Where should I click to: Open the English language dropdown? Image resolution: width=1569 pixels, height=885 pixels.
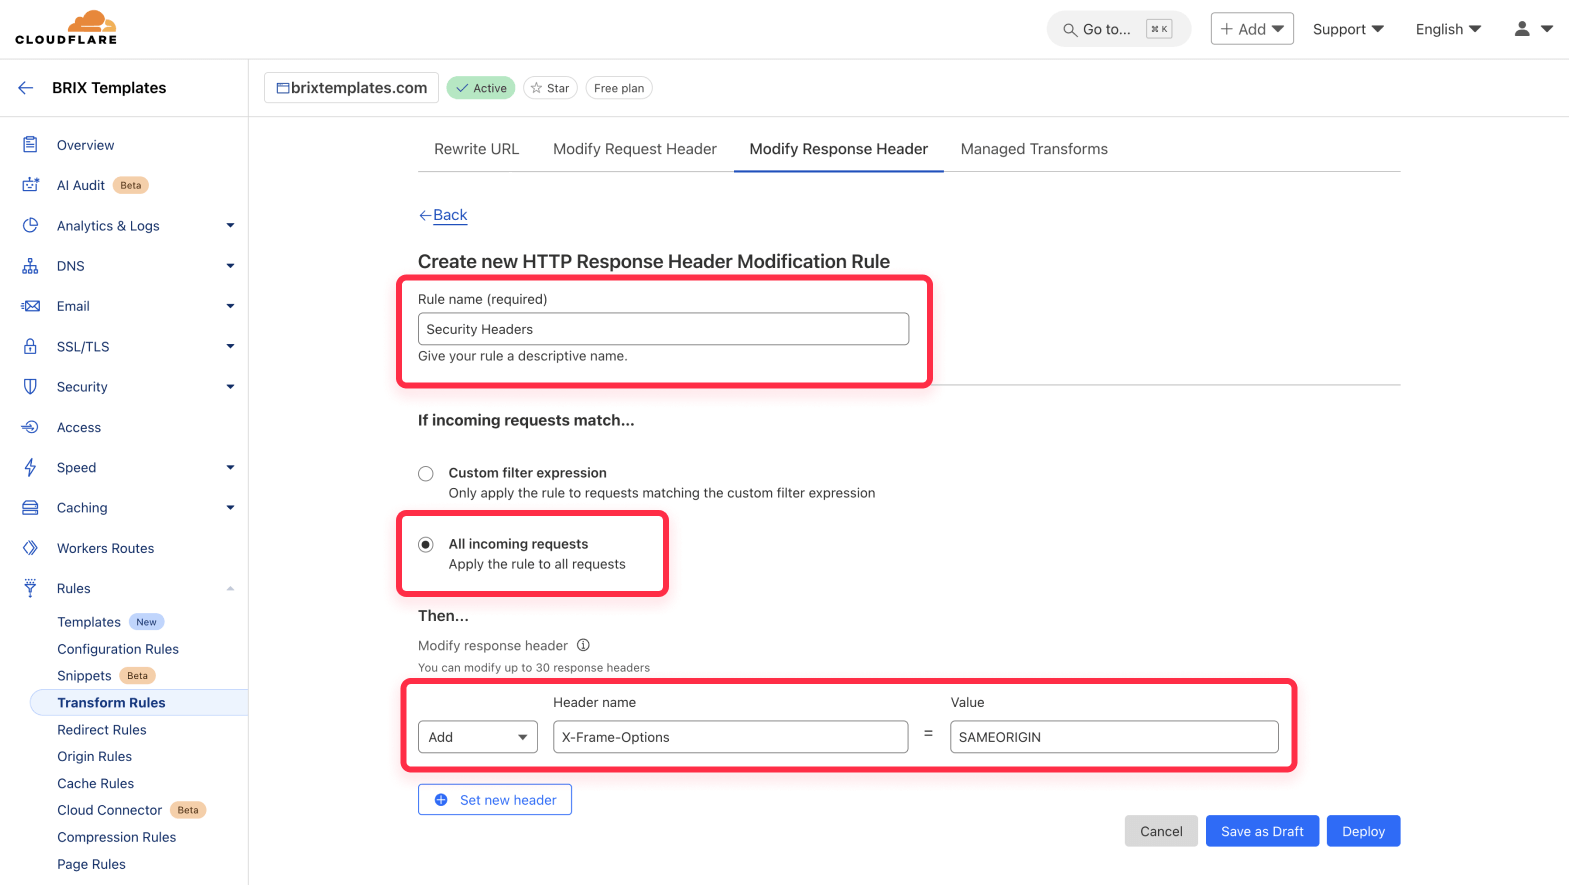(x=1448, y=29)
